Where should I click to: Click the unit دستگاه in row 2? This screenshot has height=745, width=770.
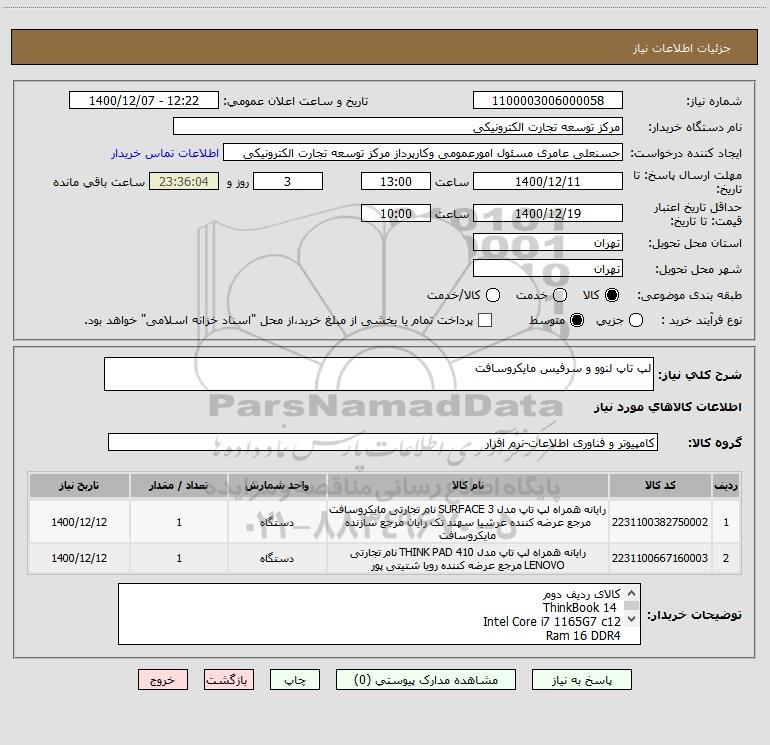click(277, 558)
